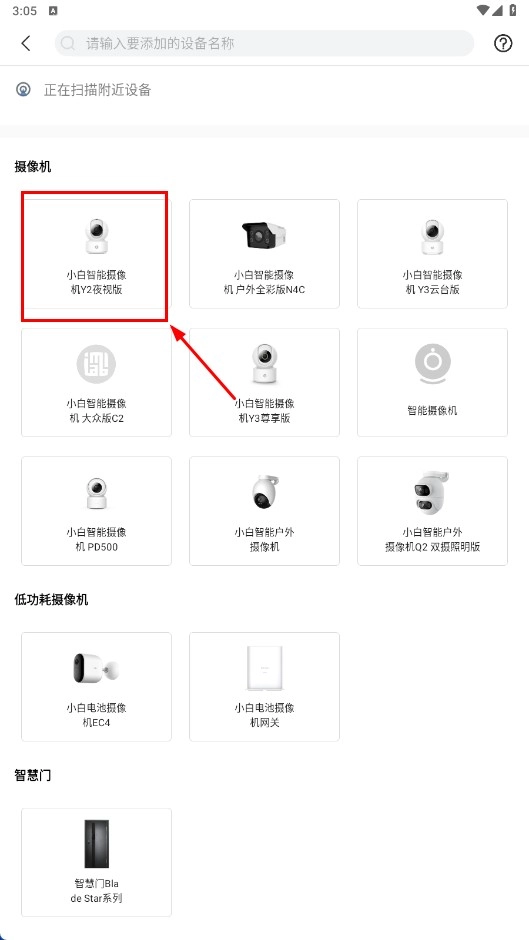Screen dimensions: 529x940
Task: Pick the 大众版C2 camera icon
Action: click(x=97, y=364)
